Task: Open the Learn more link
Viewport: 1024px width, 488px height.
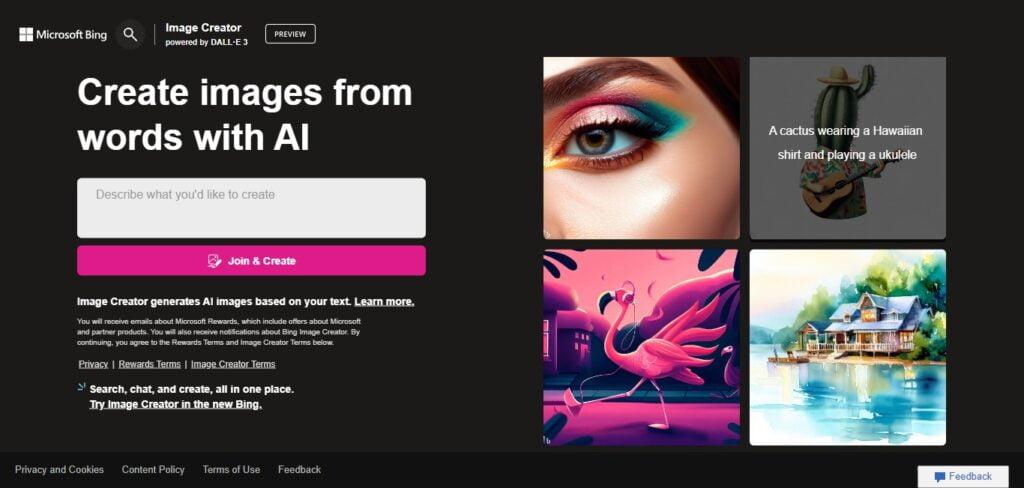Action: [x=384, y=302]
